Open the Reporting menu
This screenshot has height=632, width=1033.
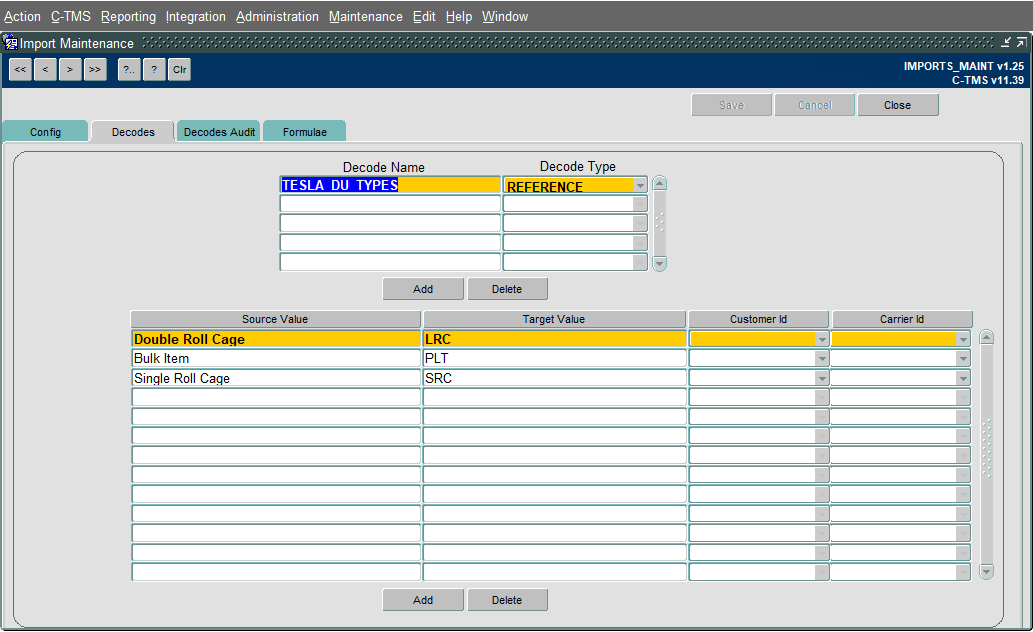tap(128, 16)
